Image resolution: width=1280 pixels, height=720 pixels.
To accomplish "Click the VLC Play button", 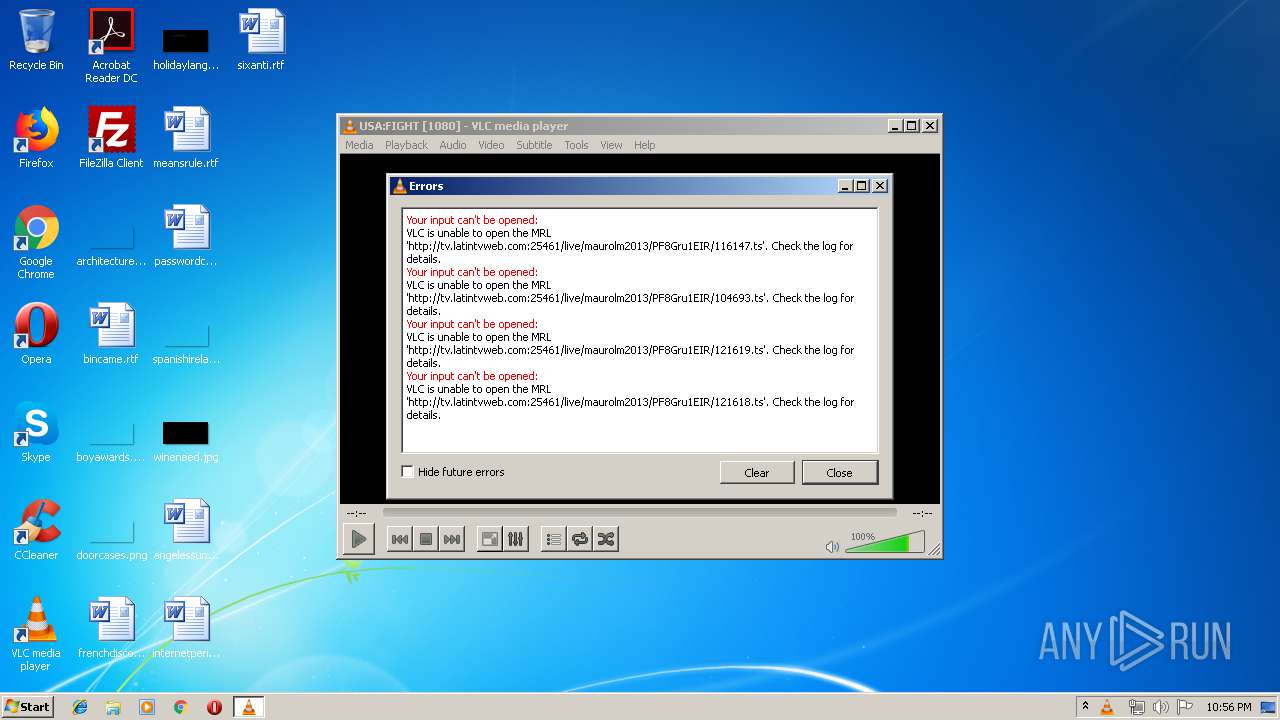I will pos(358,539).
